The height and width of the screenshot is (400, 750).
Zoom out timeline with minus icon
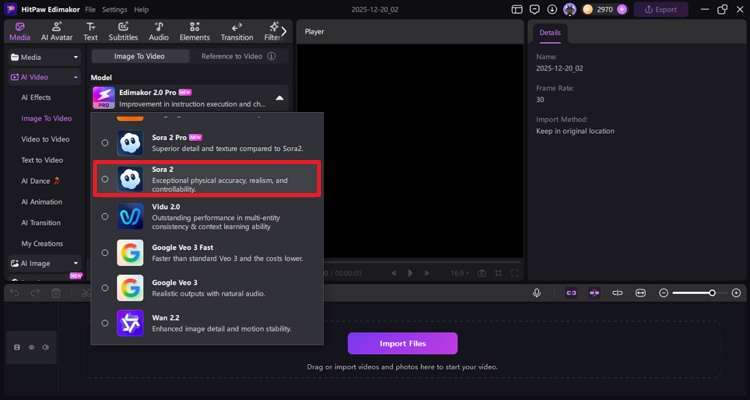point(663,293)
